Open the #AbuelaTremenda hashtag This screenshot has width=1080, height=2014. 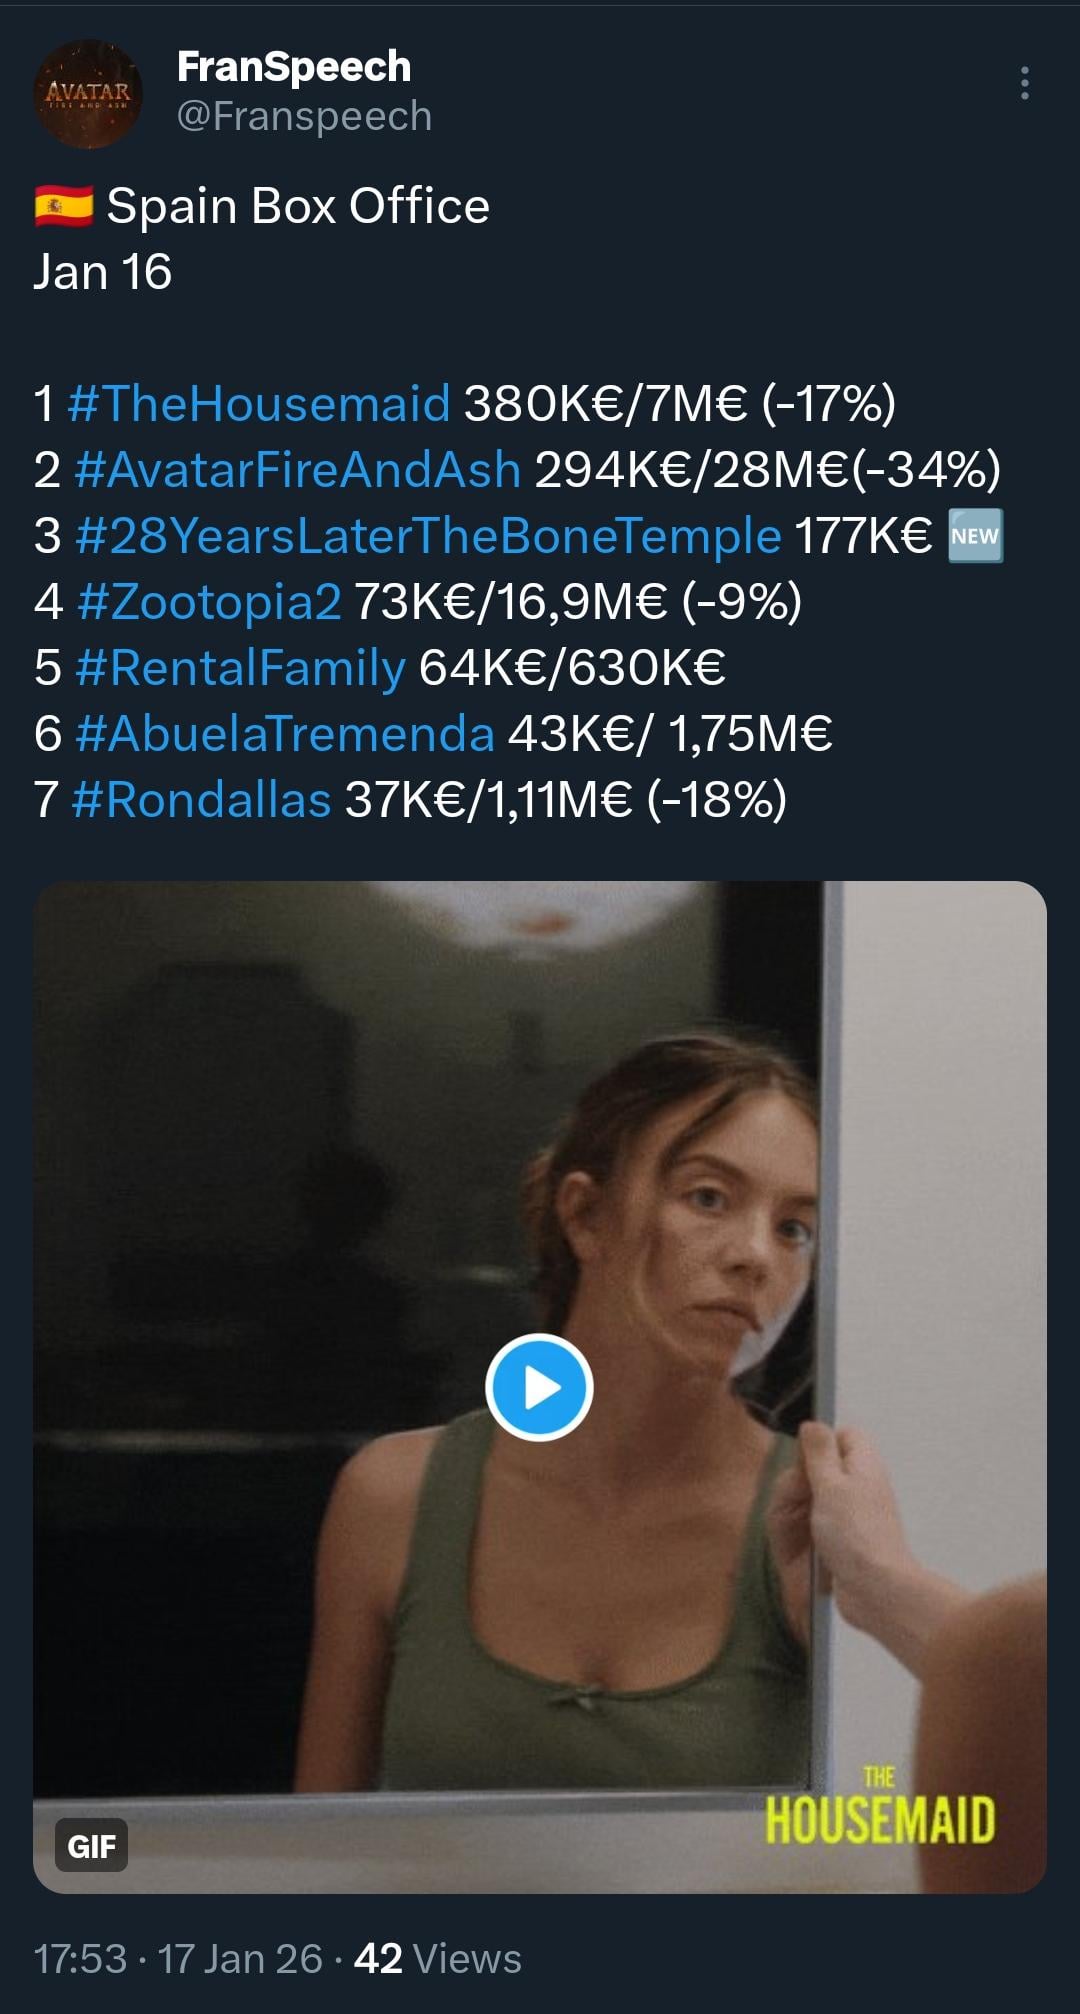[284, 733]
